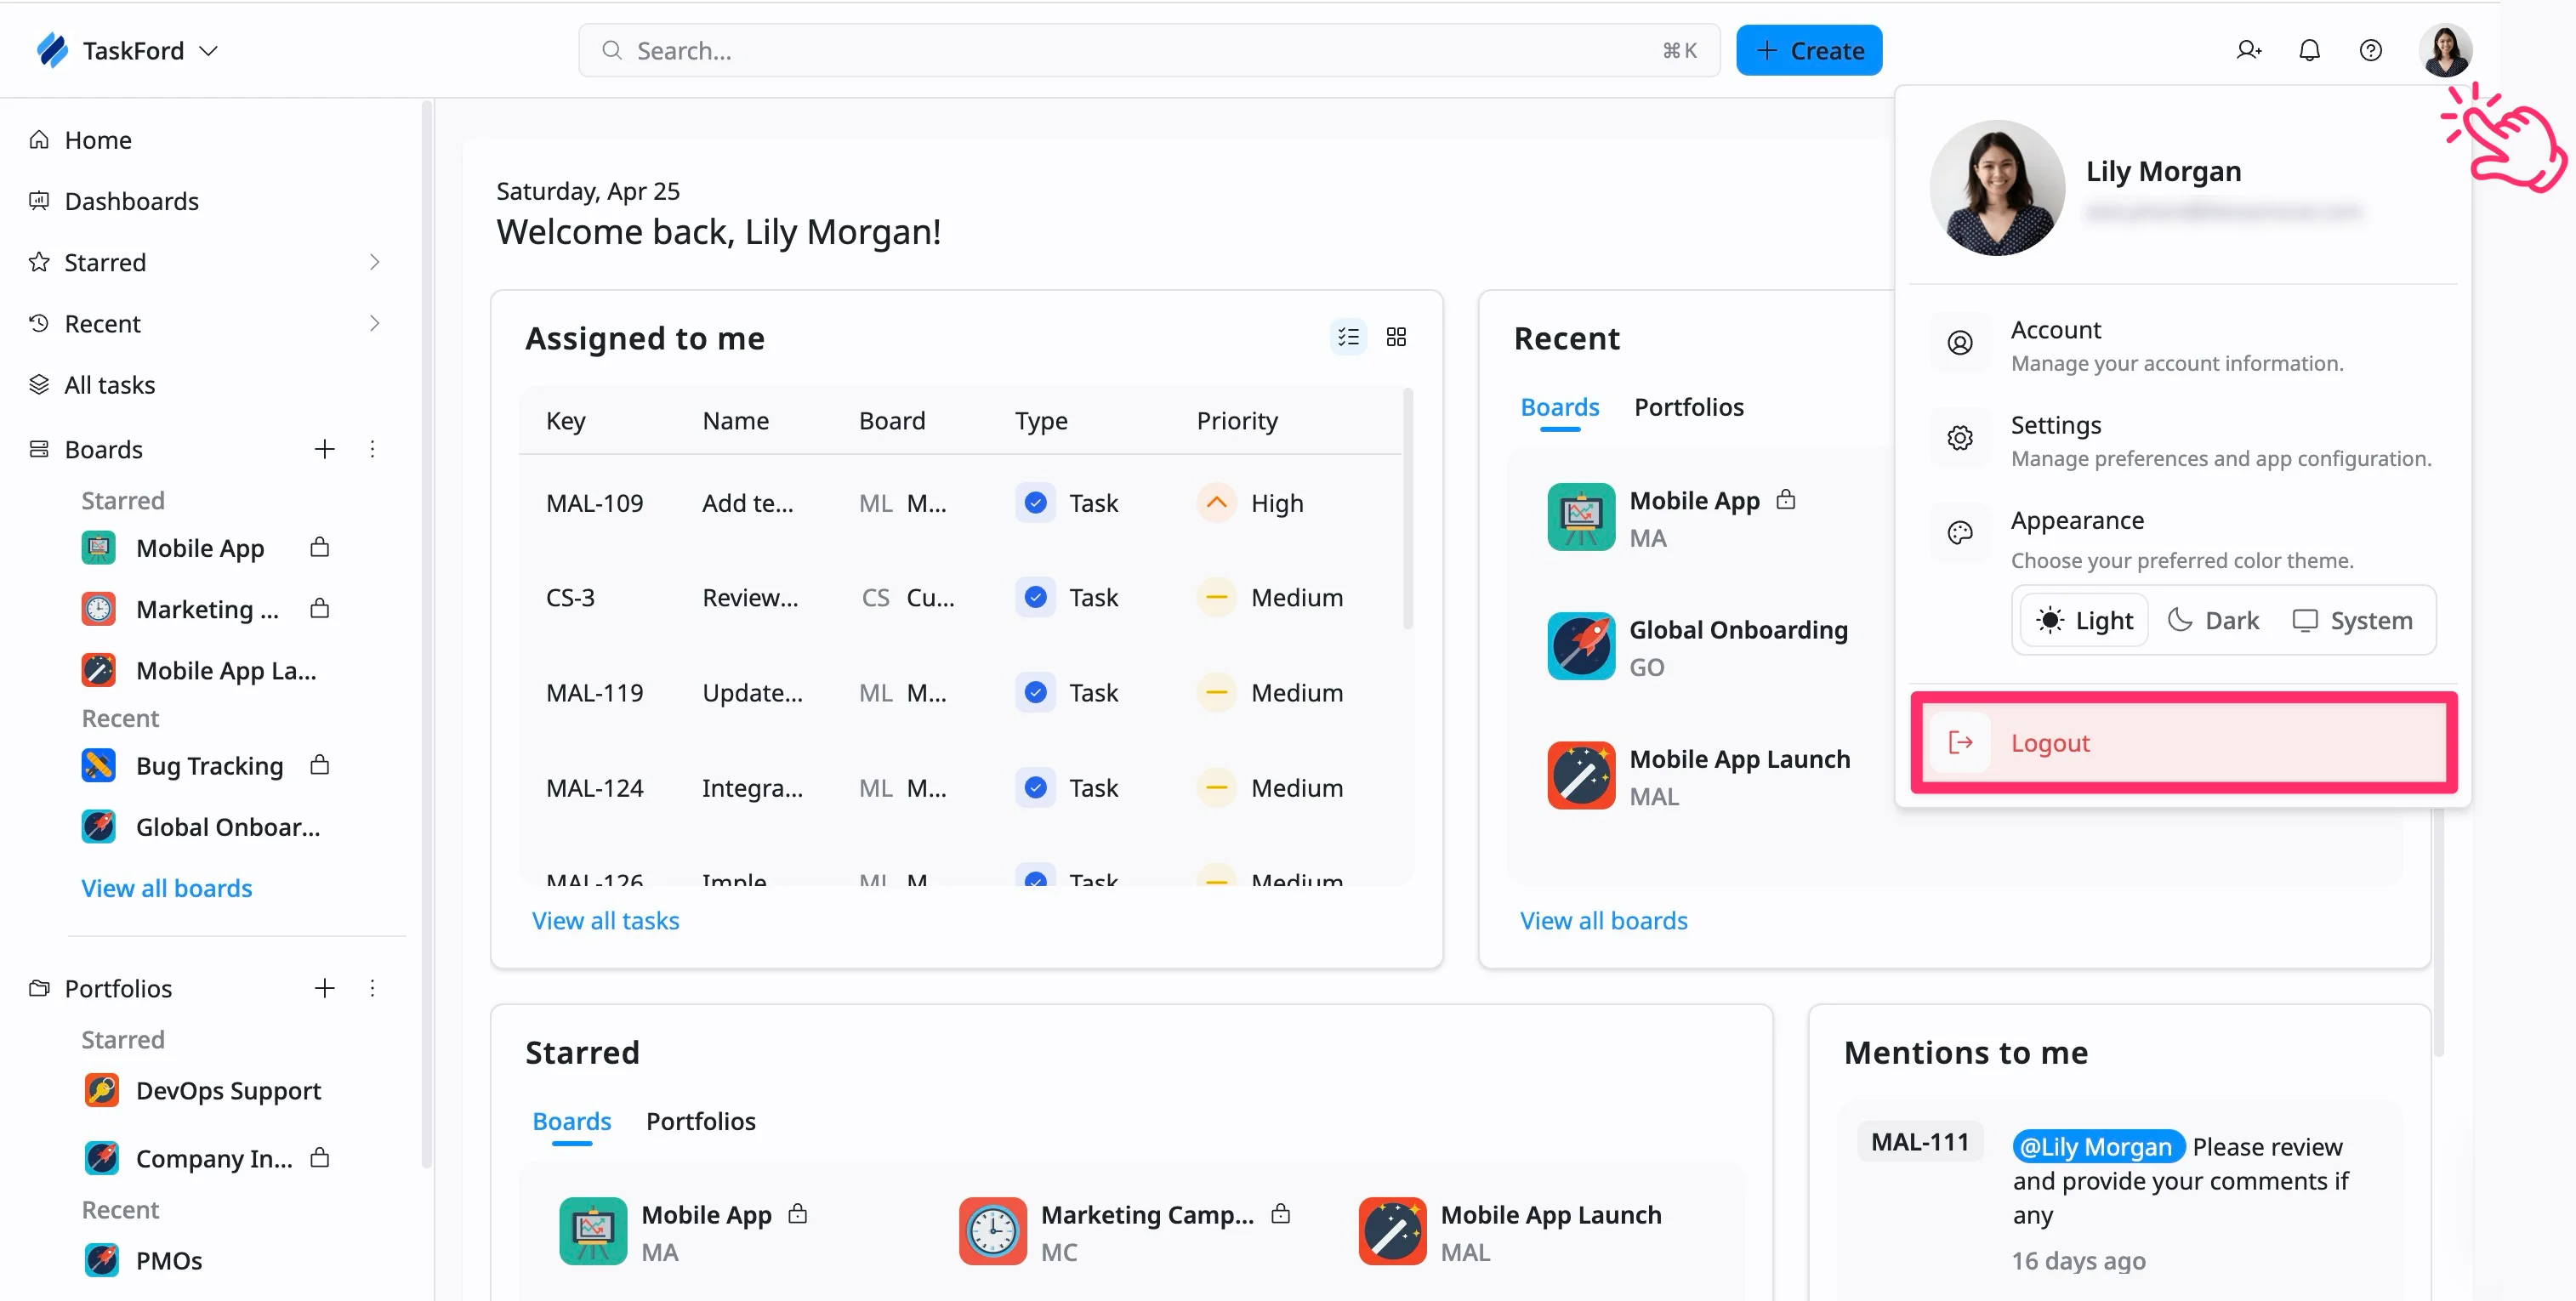This screenshot has height=1301, width=2576.
Task: Open Boards section more options
Action: pyautogui.click(x=372, y=449)
